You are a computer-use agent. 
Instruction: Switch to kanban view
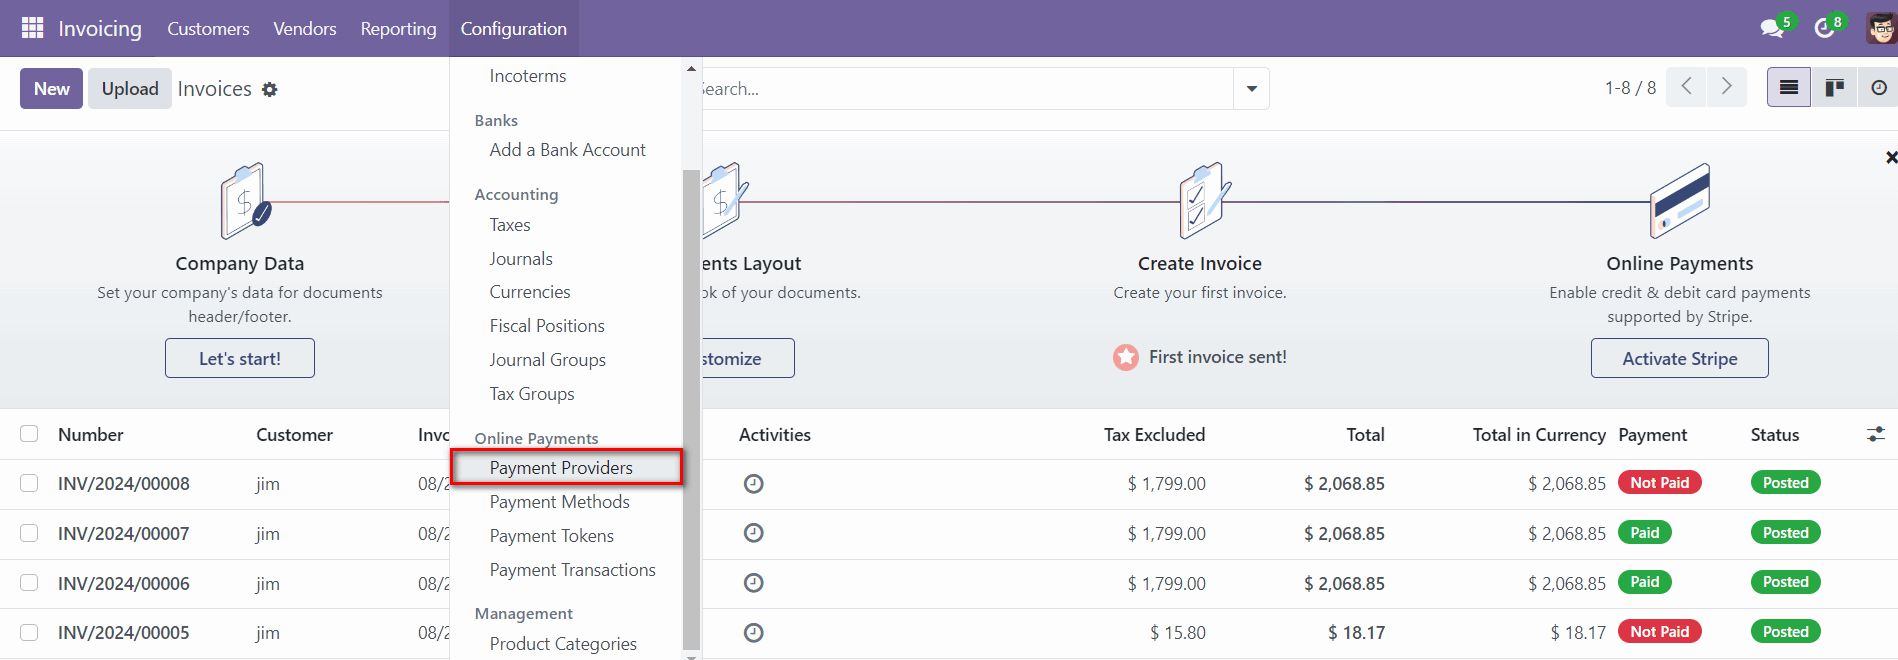coord(1834,88)
